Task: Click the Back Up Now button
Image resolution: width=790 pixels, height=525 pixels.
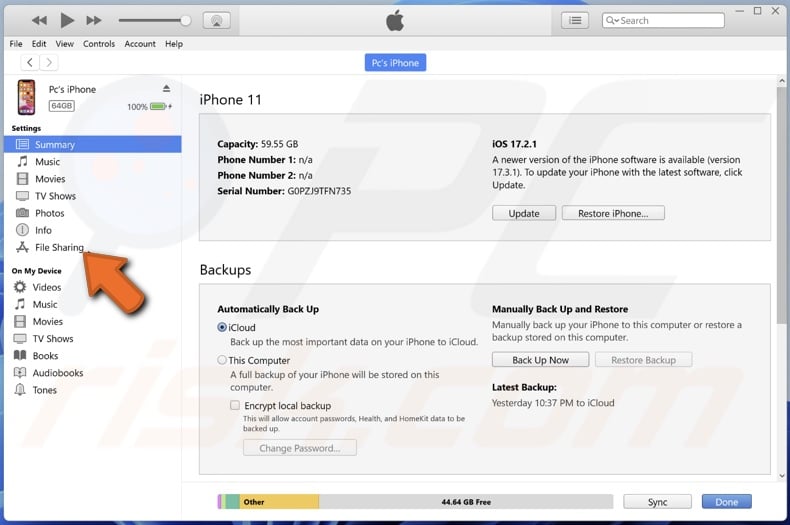Action: 541,360
